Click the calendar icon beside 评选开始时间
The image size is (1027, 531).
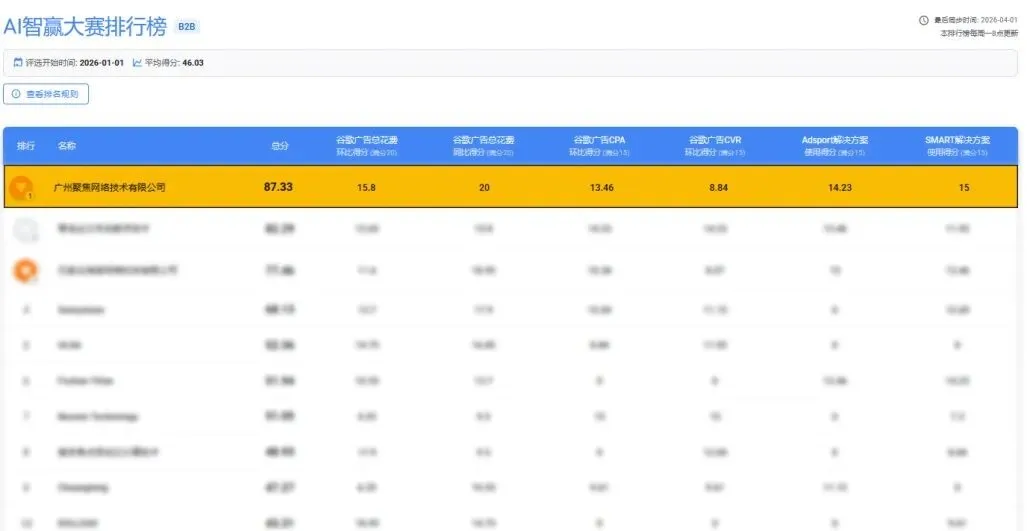coord(17,63)
